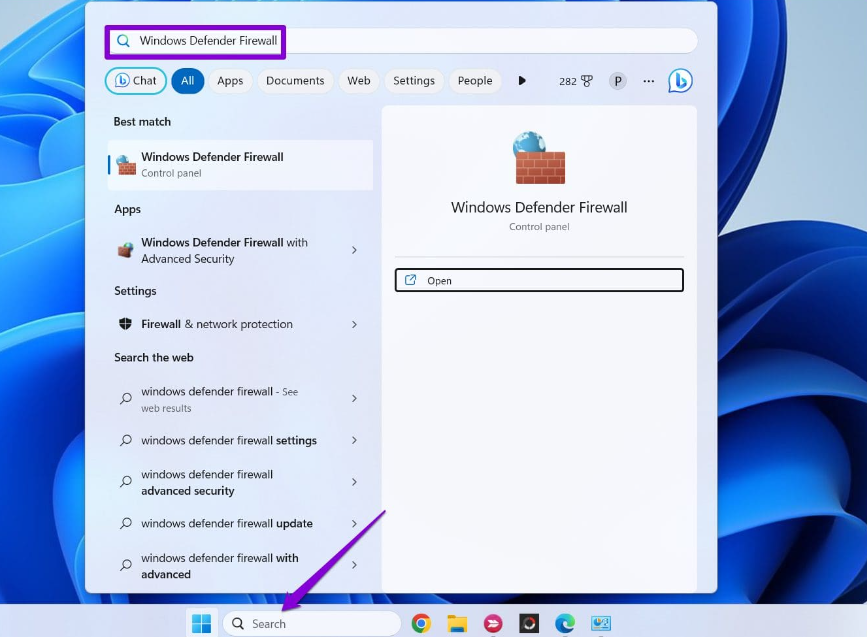Click the 'Windows Defender Firewall' title in preview pane
The width and height of the screenshot is (867, 637).
539,207
